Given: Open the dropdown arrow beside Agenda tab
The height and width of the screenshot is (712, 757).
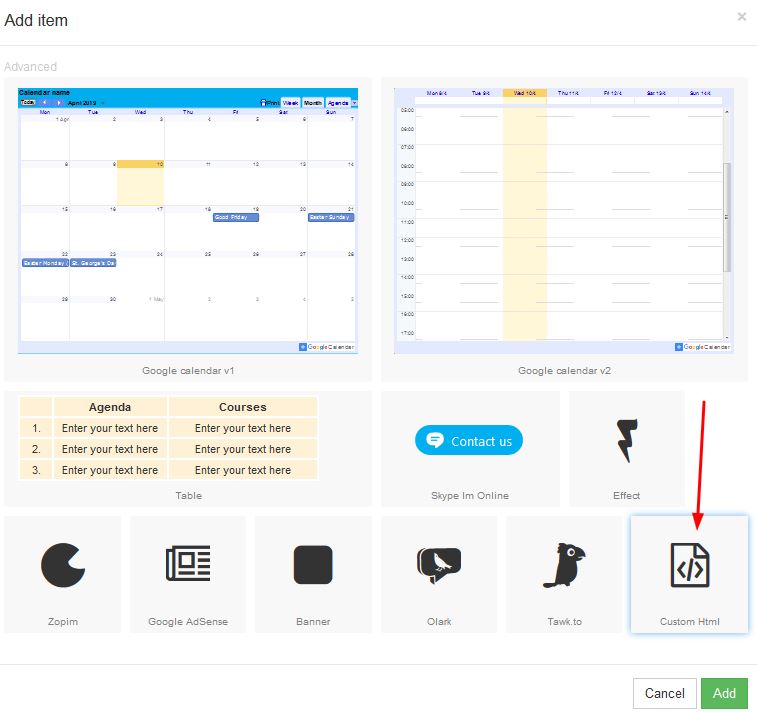Looking at the screenshot, I should [x=354, y=103].
